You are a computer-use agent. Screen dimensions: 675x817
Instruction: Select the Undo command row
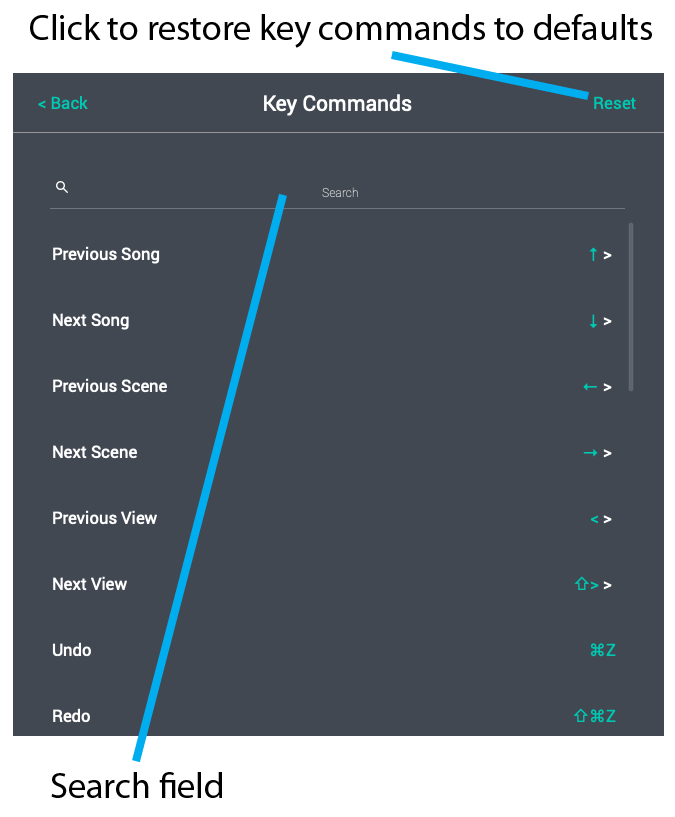[x=300, y=650]
